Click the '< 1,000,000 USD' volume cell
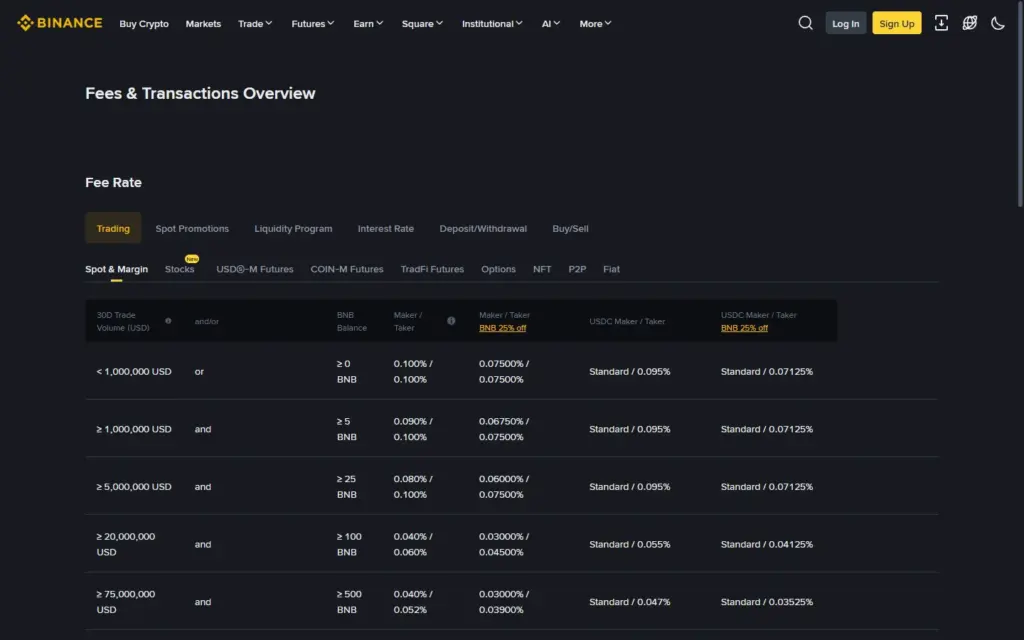Image resolution: width=1024 pixels, height=640 pixels. pos(134,372)
